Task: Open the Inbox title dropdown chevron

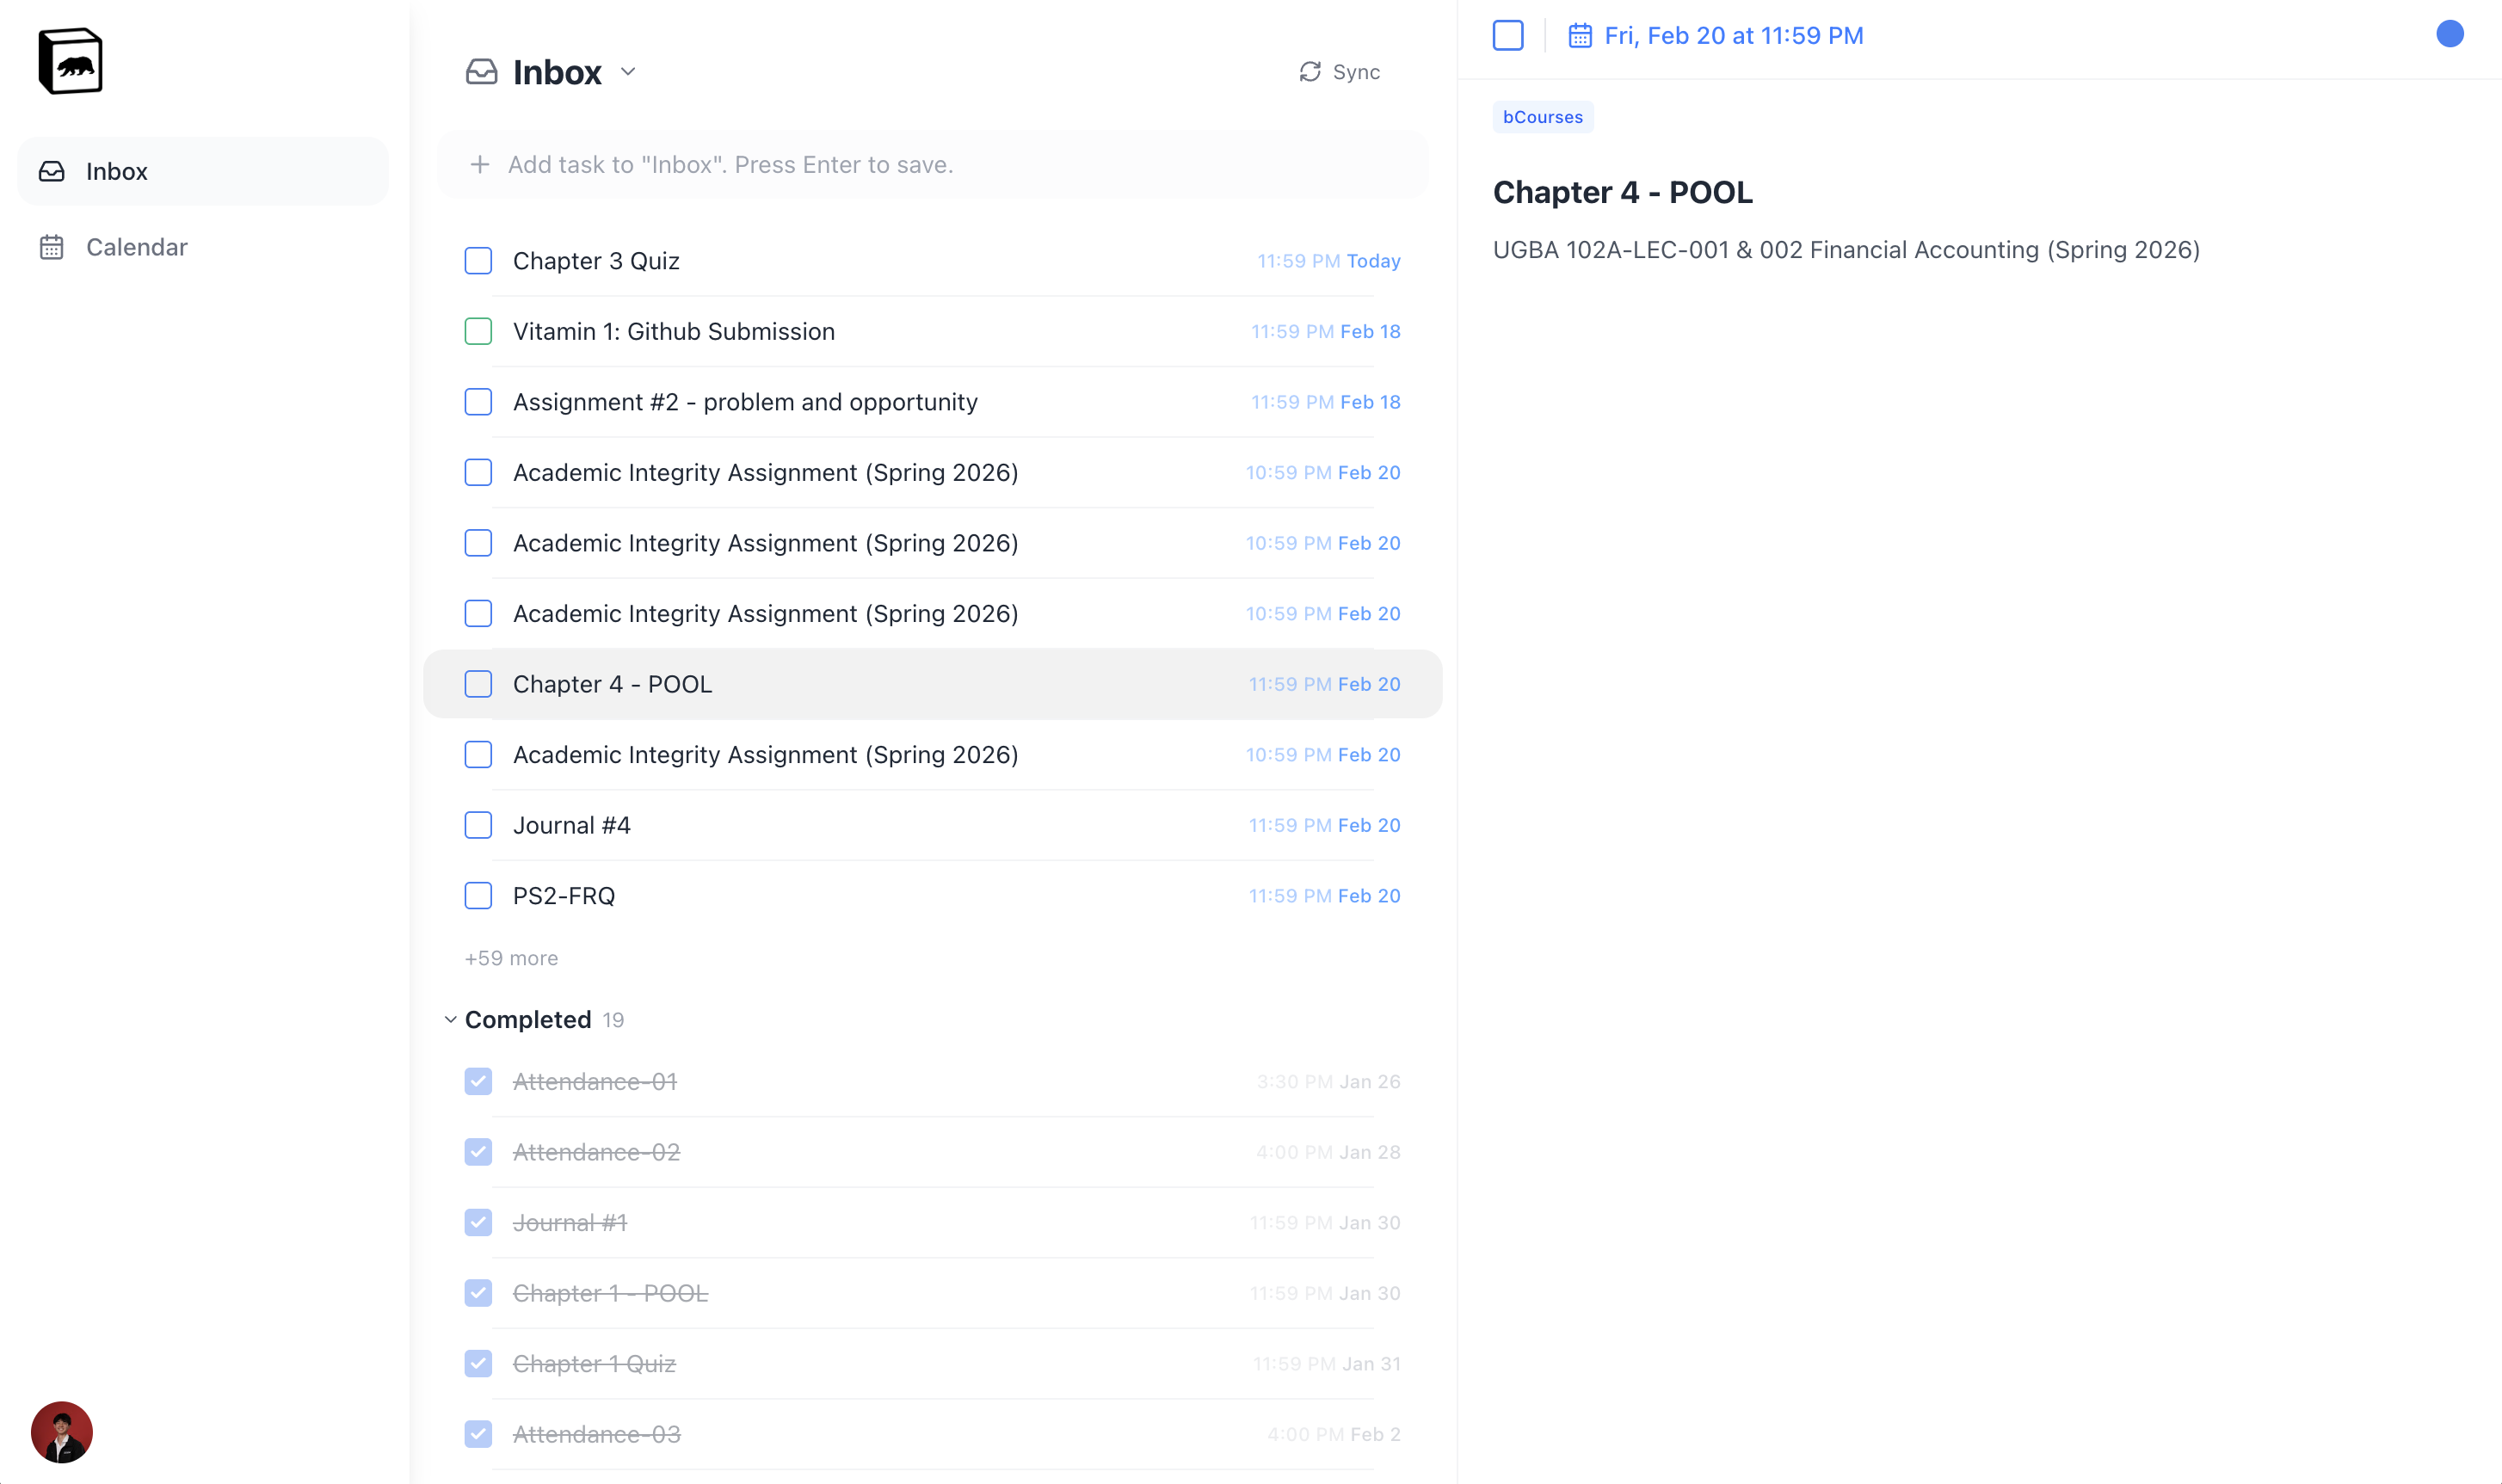Action: pyautogui.click(x=628, y=72)
